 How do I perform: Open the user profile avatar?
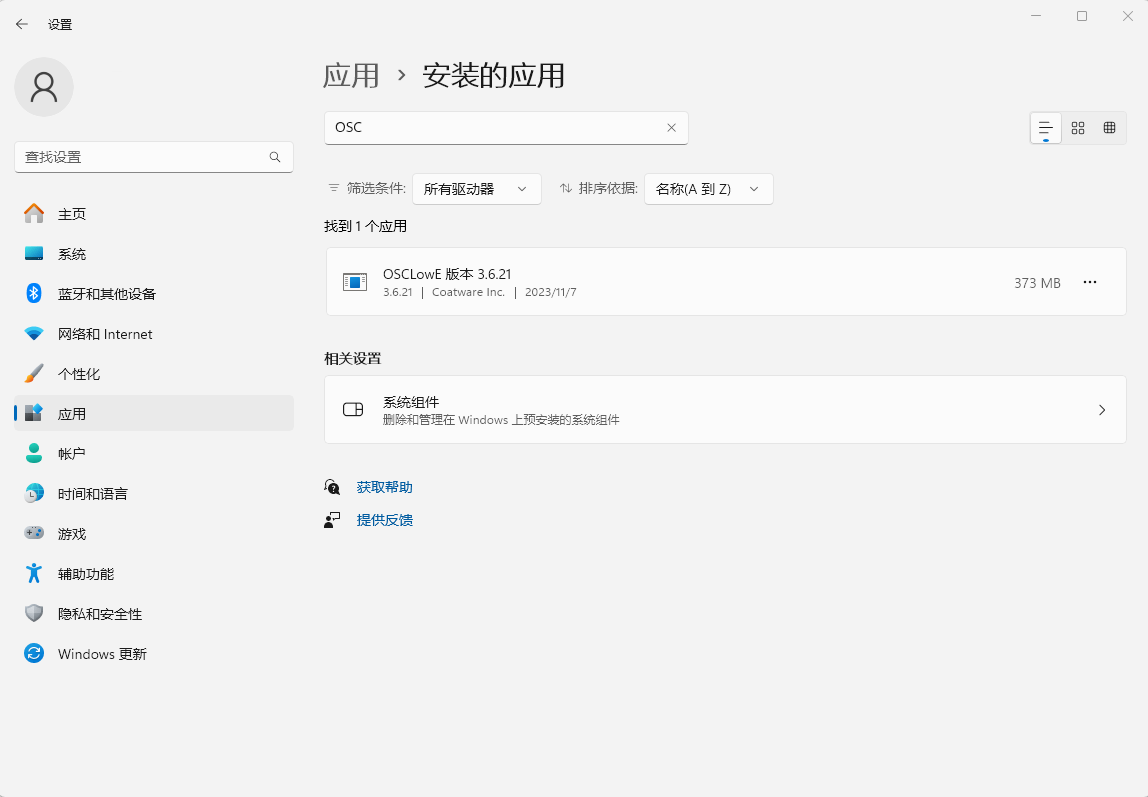coord(44,87)
